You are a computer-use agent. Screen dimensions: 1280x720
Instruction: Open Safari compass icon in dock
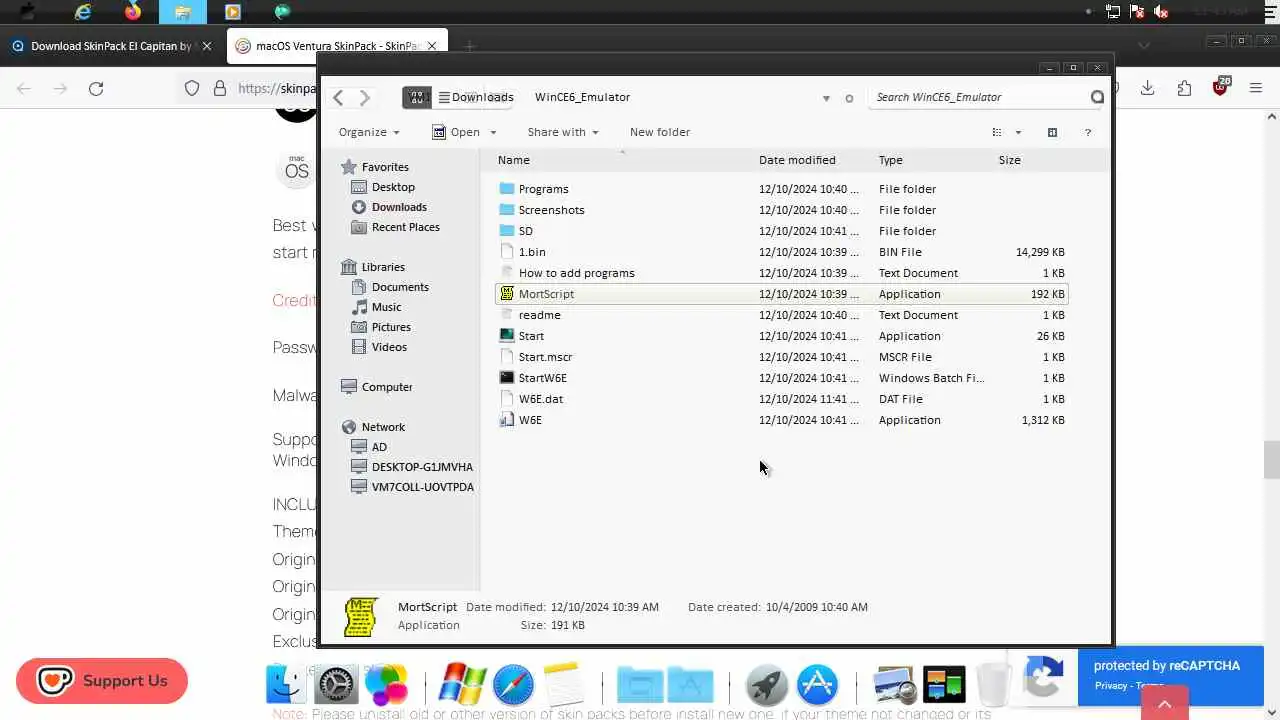click(x=513, y=685)
